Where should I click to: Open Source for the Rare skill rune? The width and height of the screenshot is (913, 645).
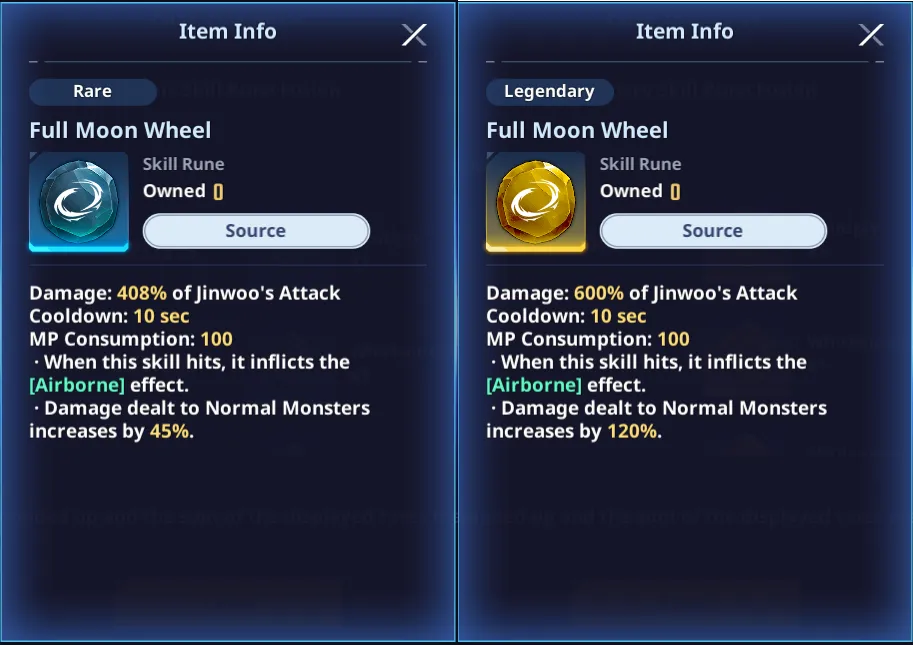point(256,231)
